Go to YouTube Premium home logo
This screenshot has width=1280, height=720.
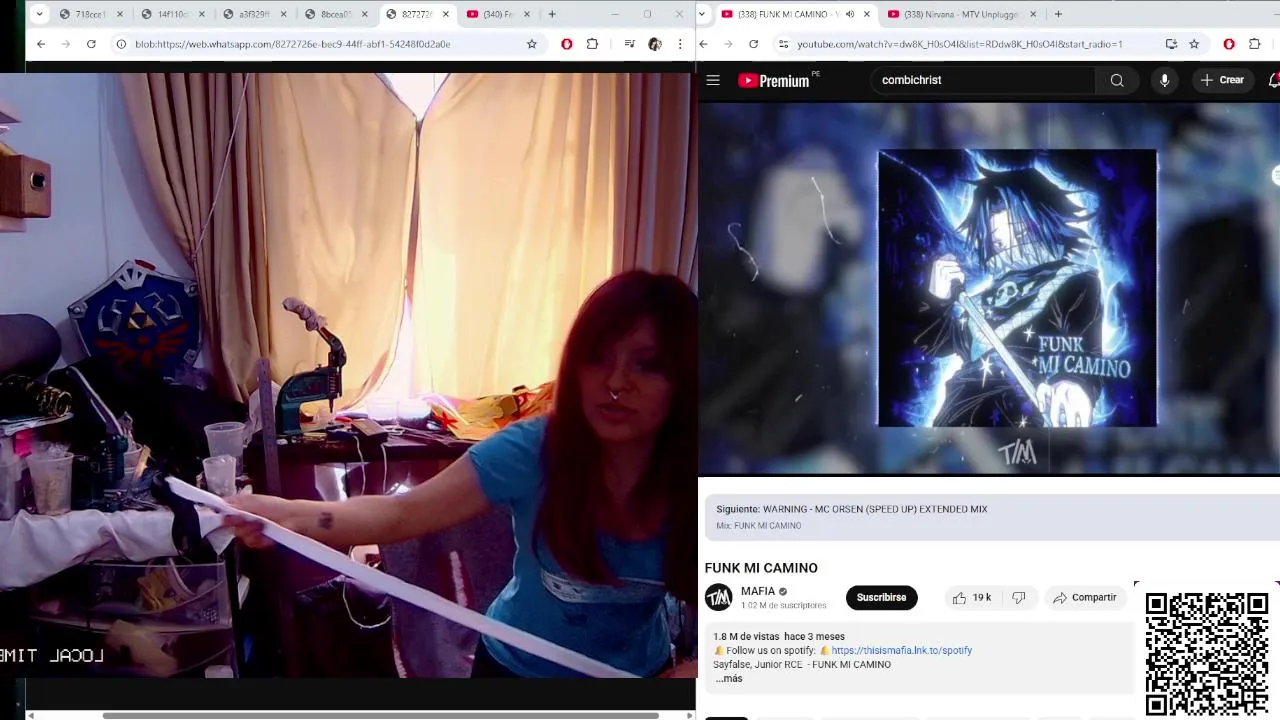click(775, 80)
